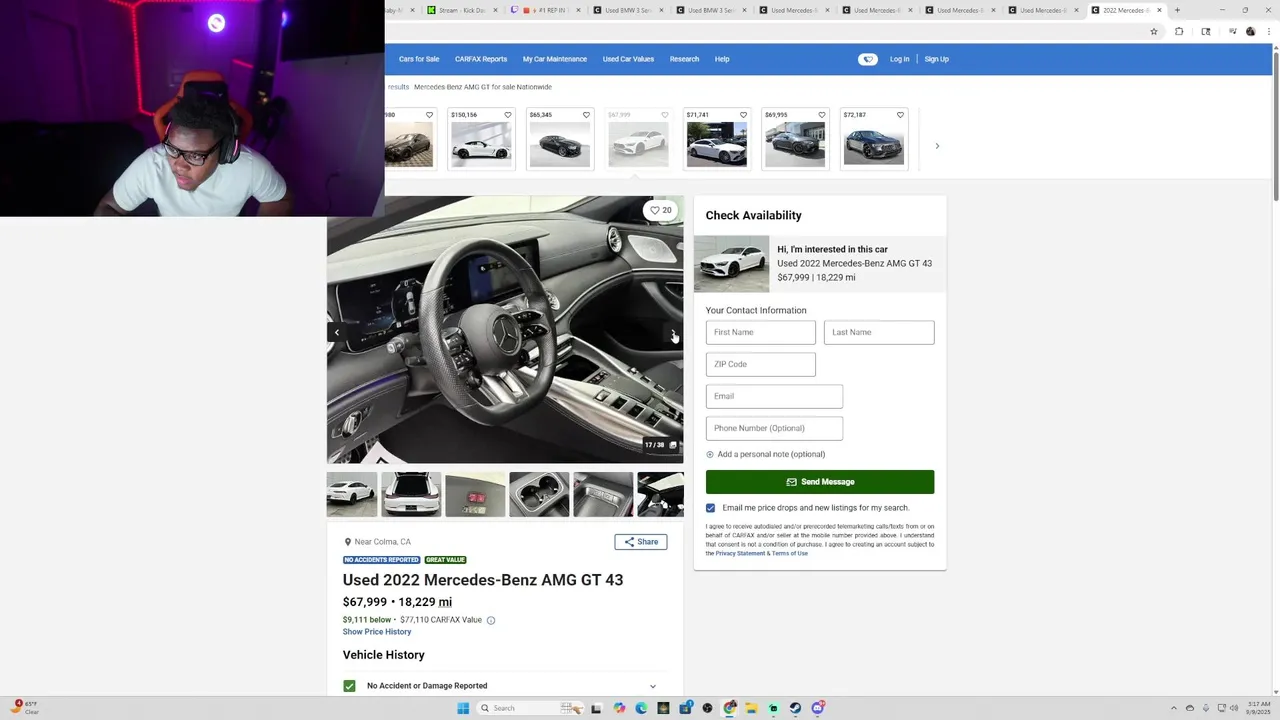Click the heart favorite counter showing 20
This screenshot has width=1280, height=720.
coord(661,210)
